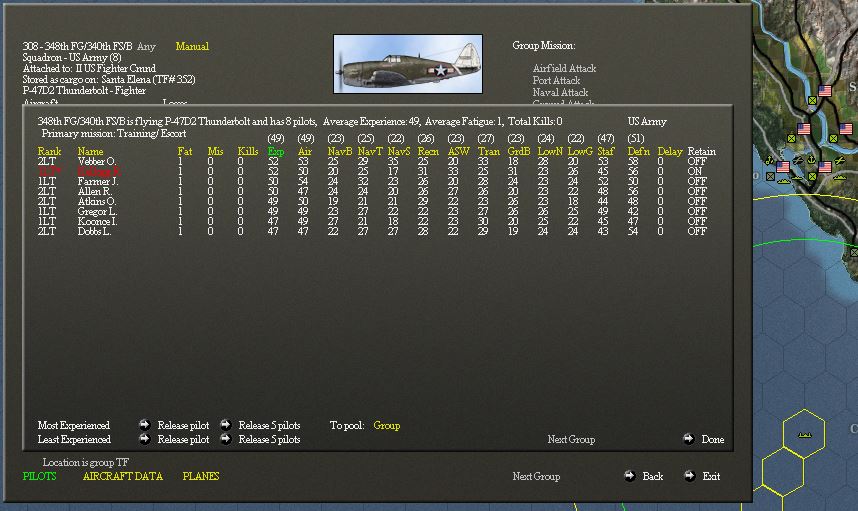Image resolution: width=858 pixels, height=511 pixels.
Task: Sort pilots by Rank column
Action: click(49, 151)
